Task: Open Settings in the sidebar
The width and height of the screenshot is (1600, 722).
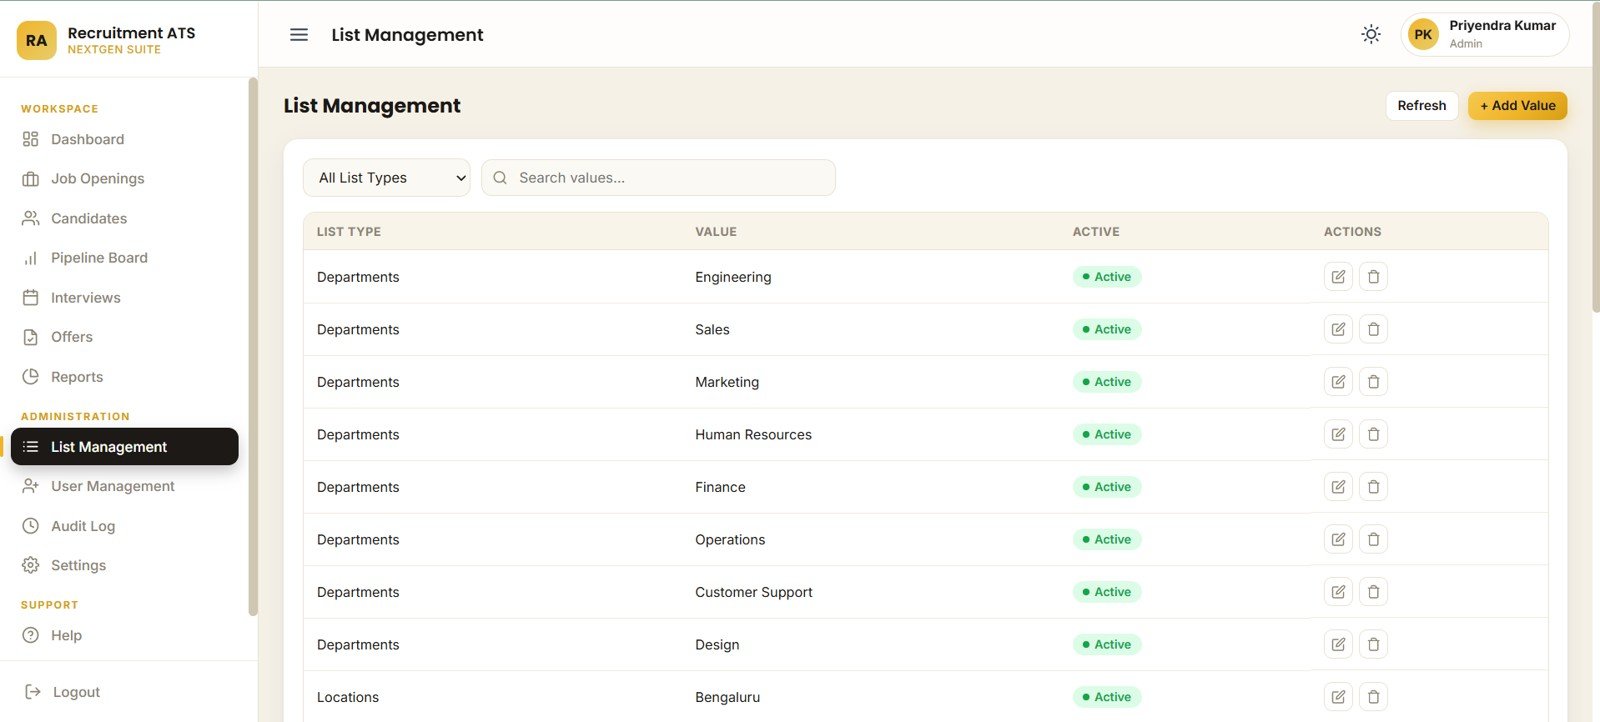Action: [124, 565]
